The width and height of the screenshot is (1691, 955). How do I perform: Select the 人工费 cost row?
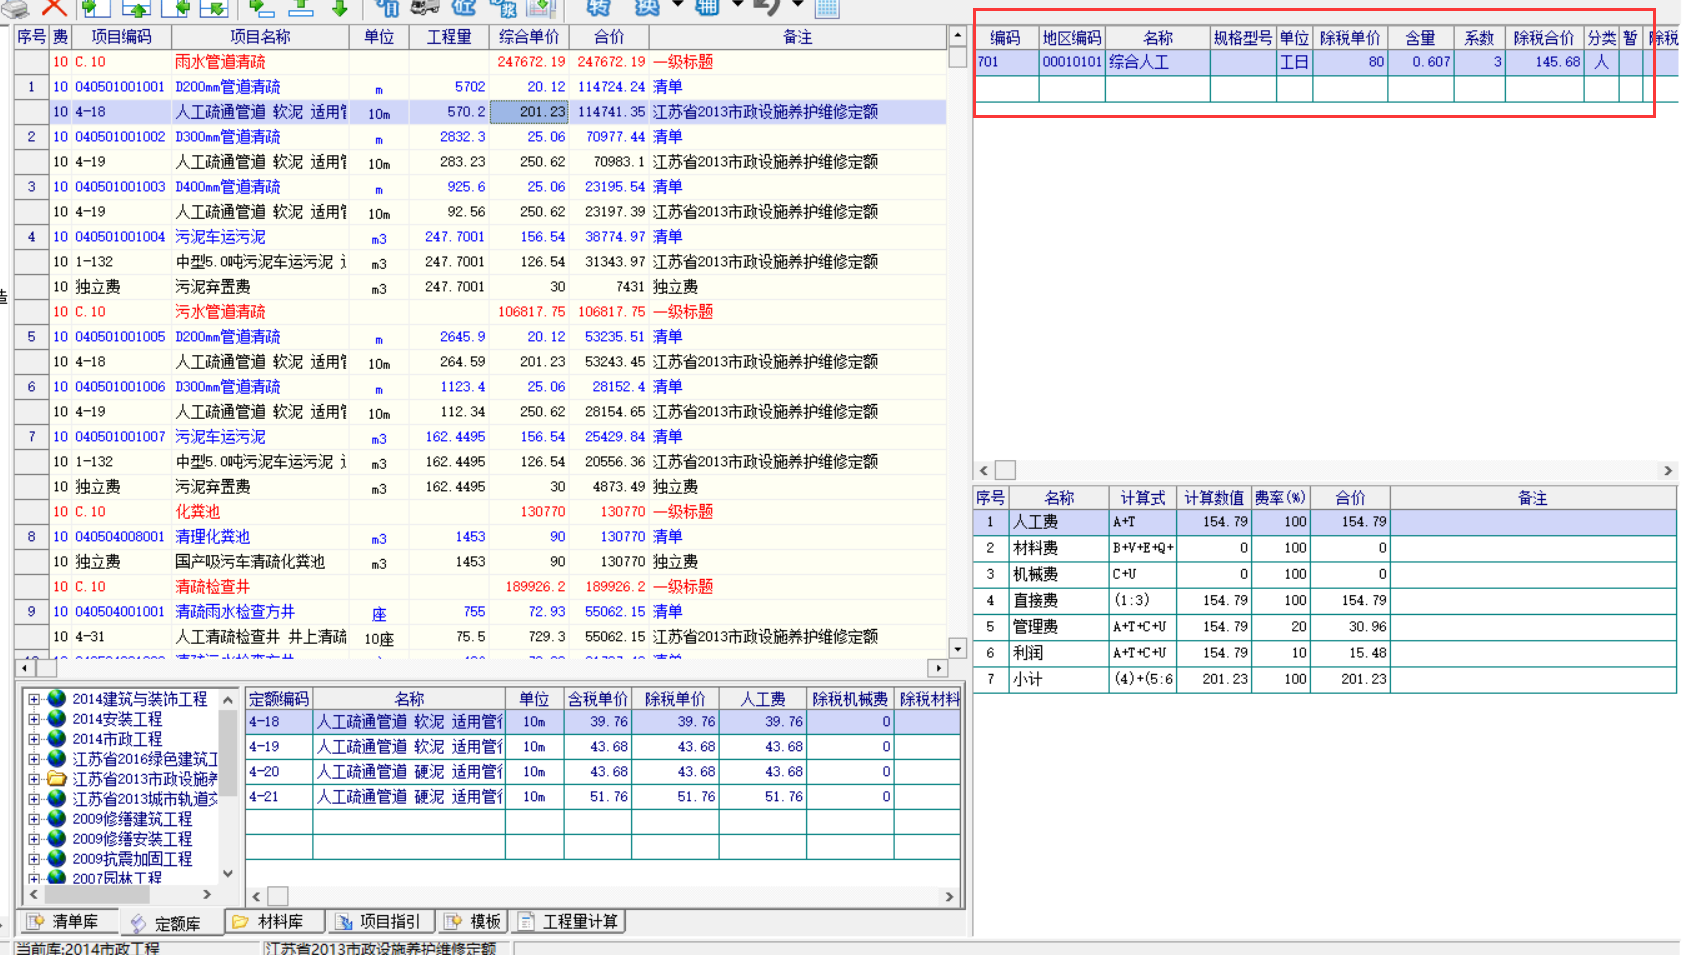tap(1325, 522)
